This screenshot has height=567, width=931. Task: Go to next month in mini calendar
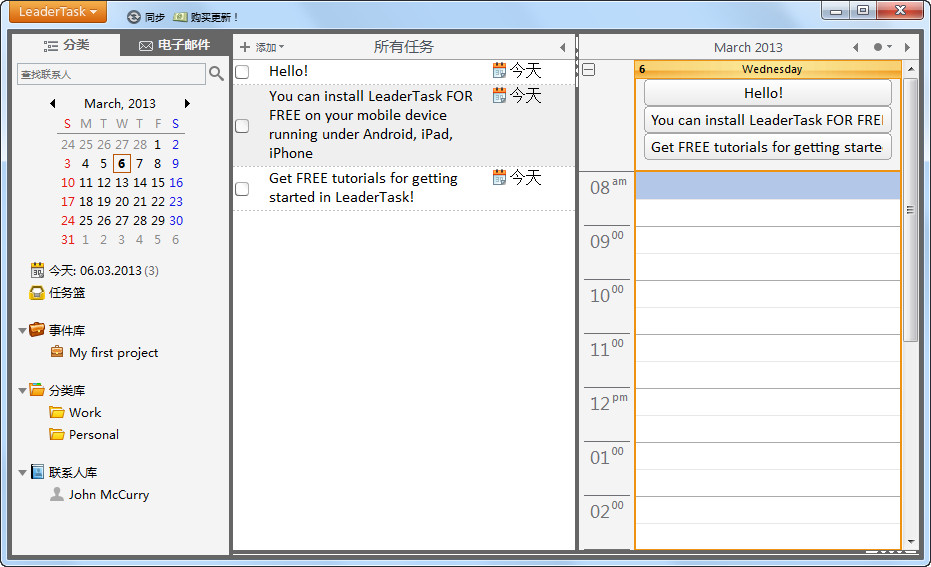point(187,103)
